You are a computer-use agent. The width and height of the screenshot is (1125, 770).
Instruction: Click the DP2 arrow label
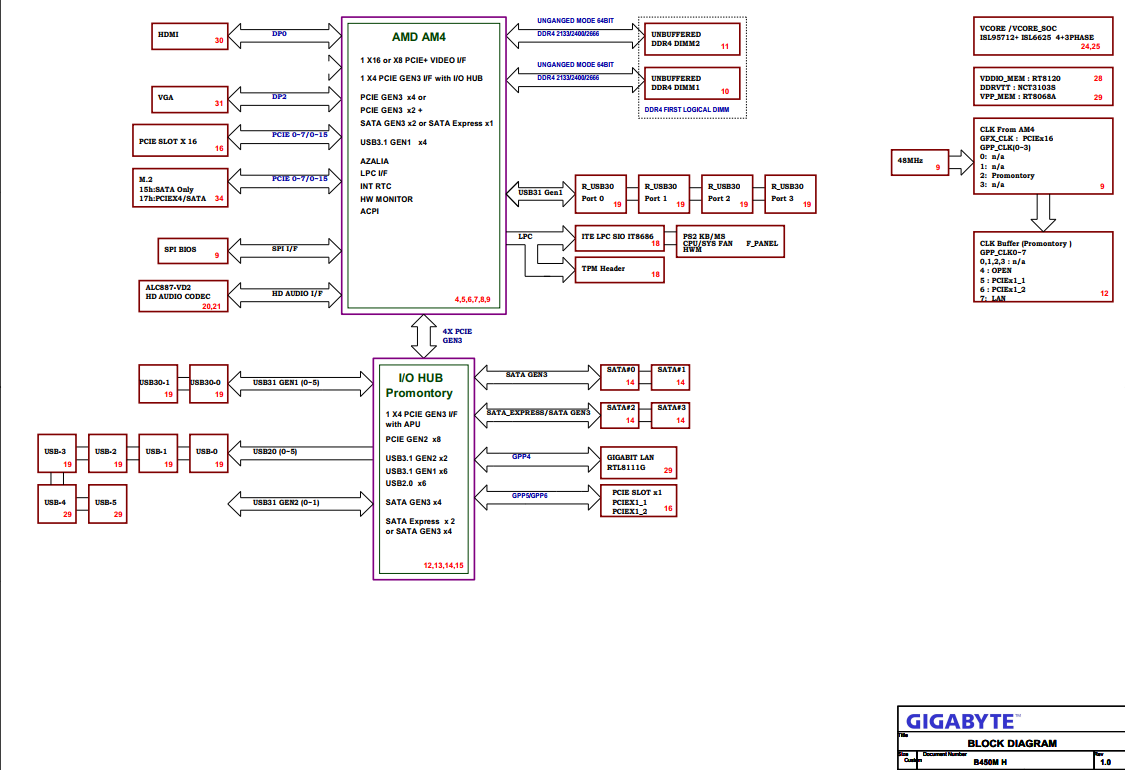click(279, 96)
